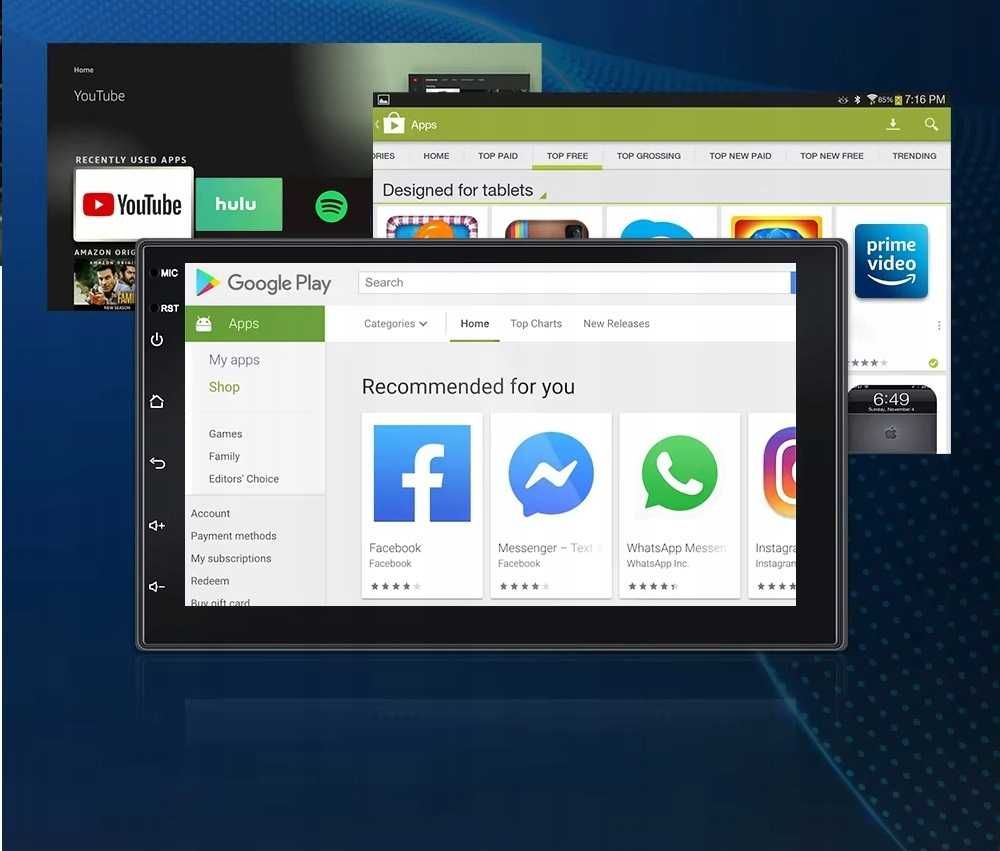1000x851 pixels.
Task: Switch to the Top Charts tab
Action: pos(536,323)
